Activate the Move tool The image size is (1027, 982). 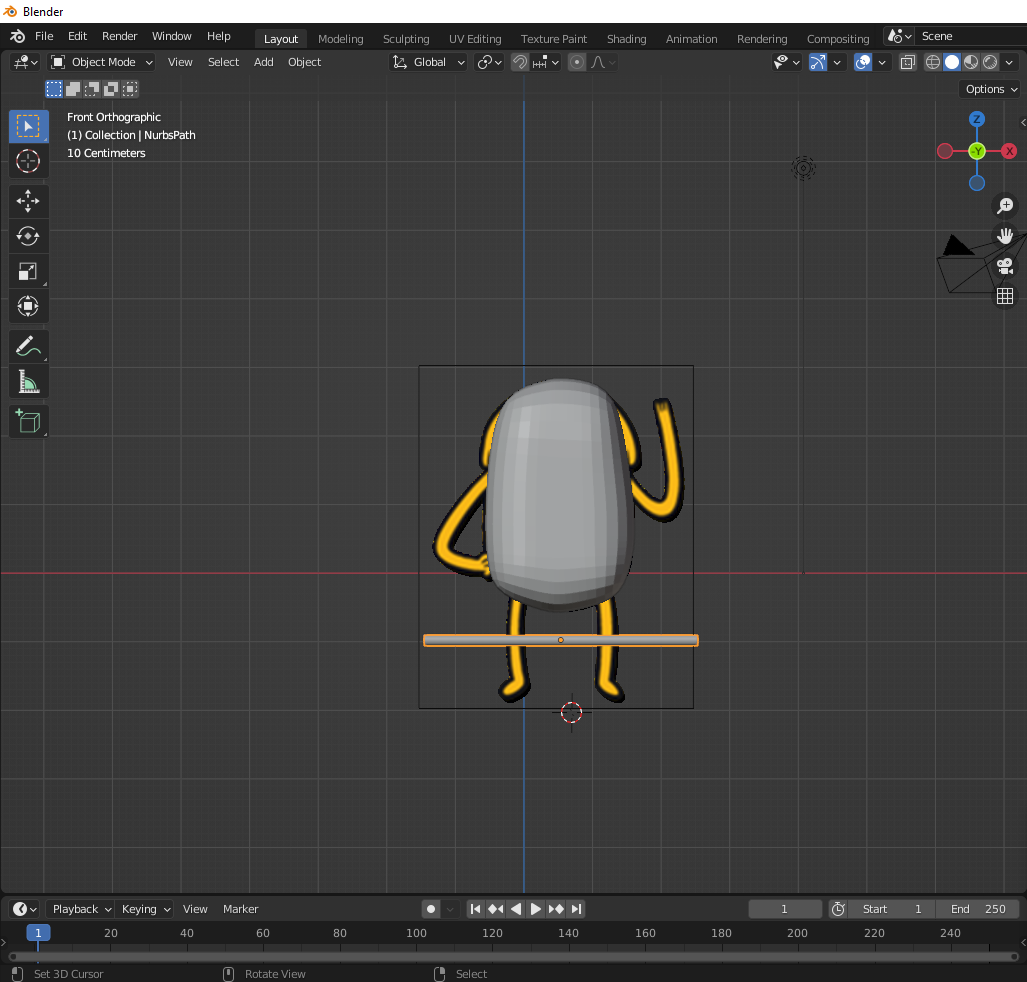tap(28, 201)
